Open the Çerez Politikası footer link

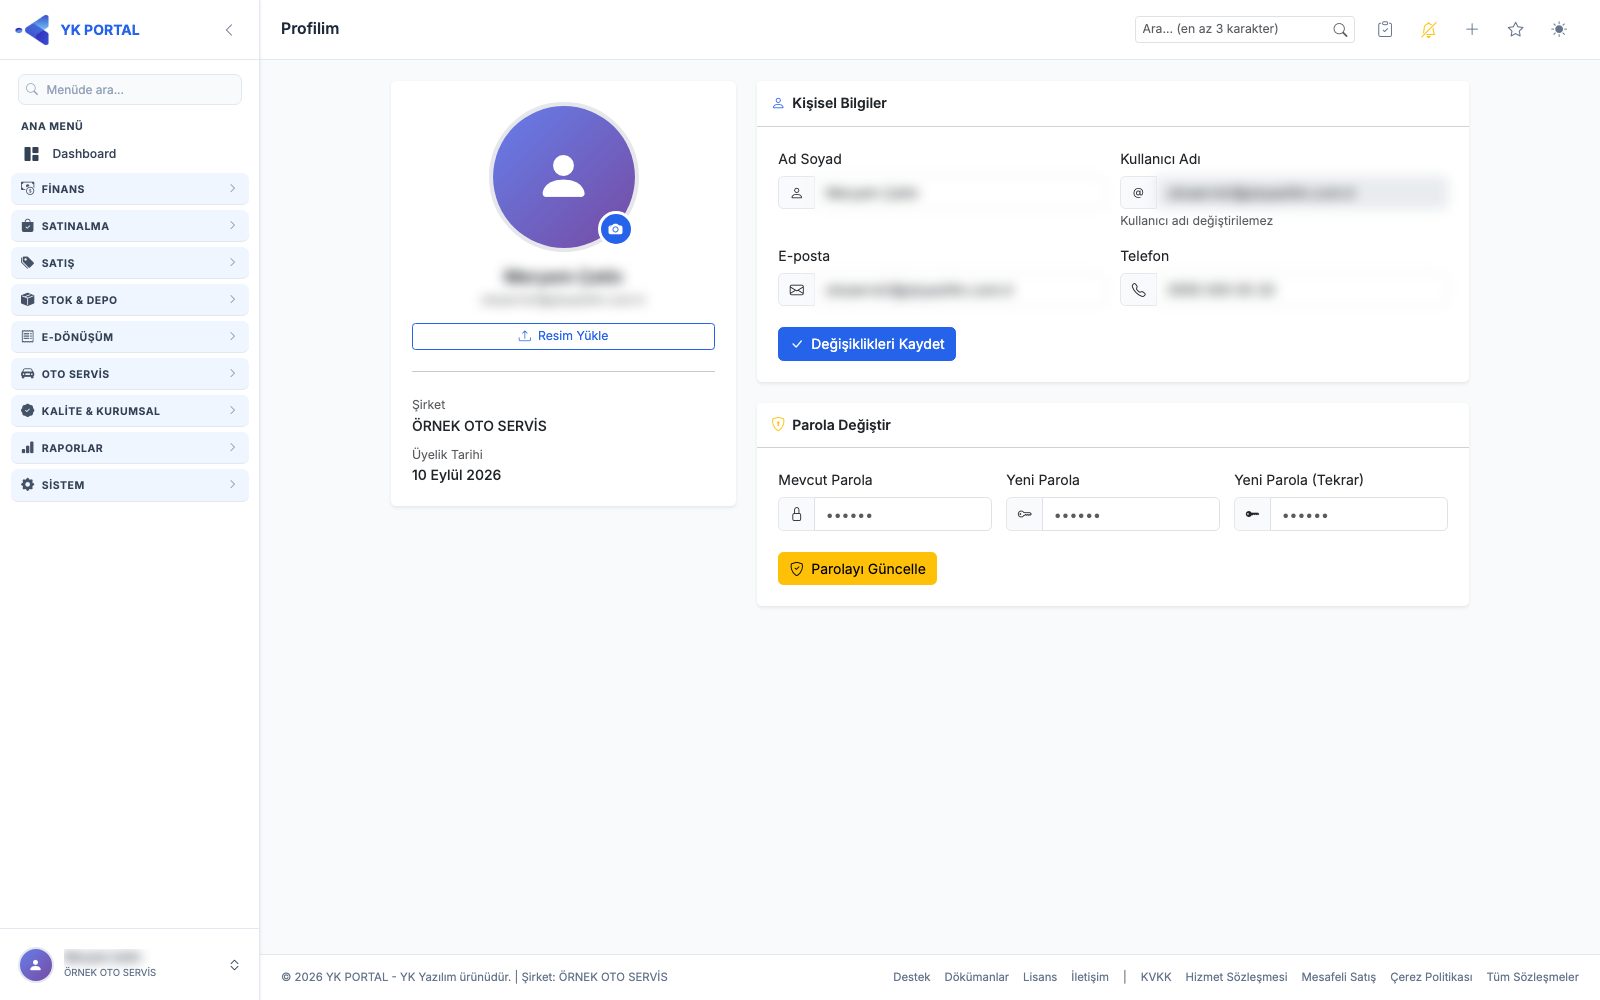click(1431, 977)
